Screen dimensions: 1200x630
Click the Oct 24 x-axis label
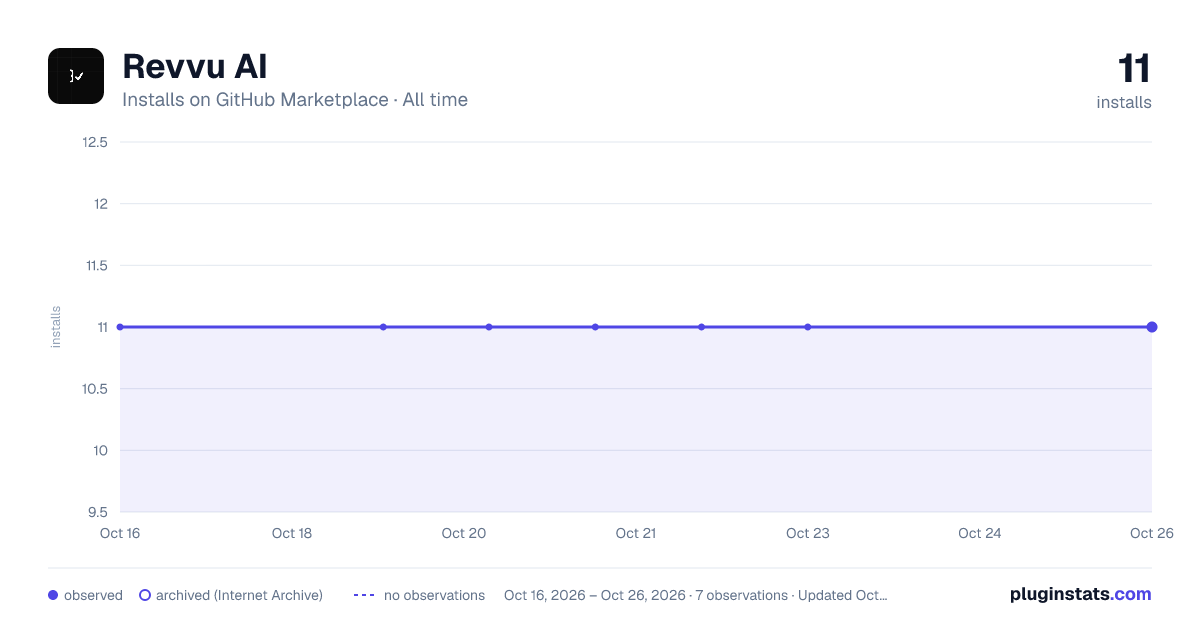click(980, 533)
